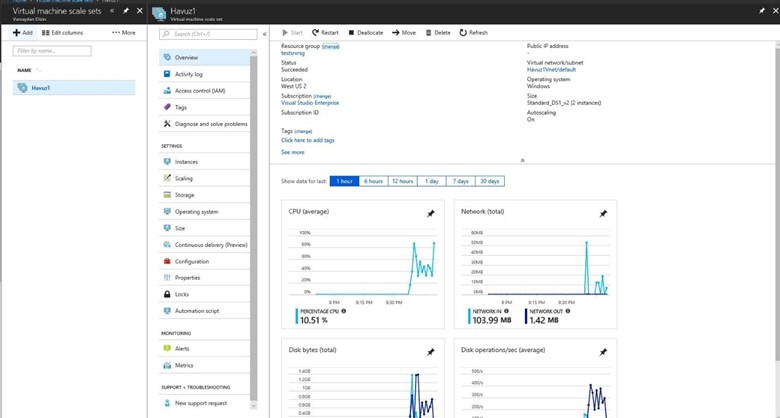This screenshot has height=418, width=780.
Task: Pin the Disk bytes (total) chart
Action: (x=431, y=352)
